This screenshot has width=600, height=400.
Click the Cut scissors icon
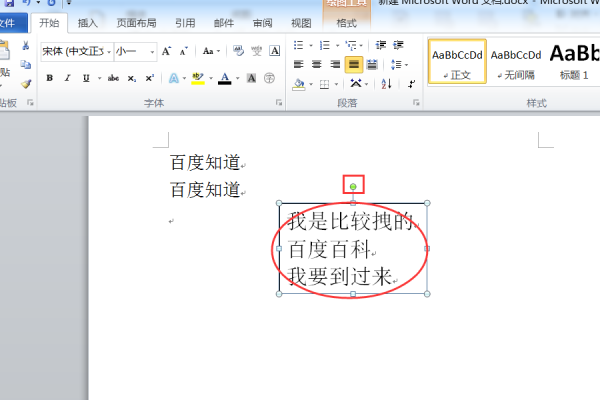click(x=26, y=46)
